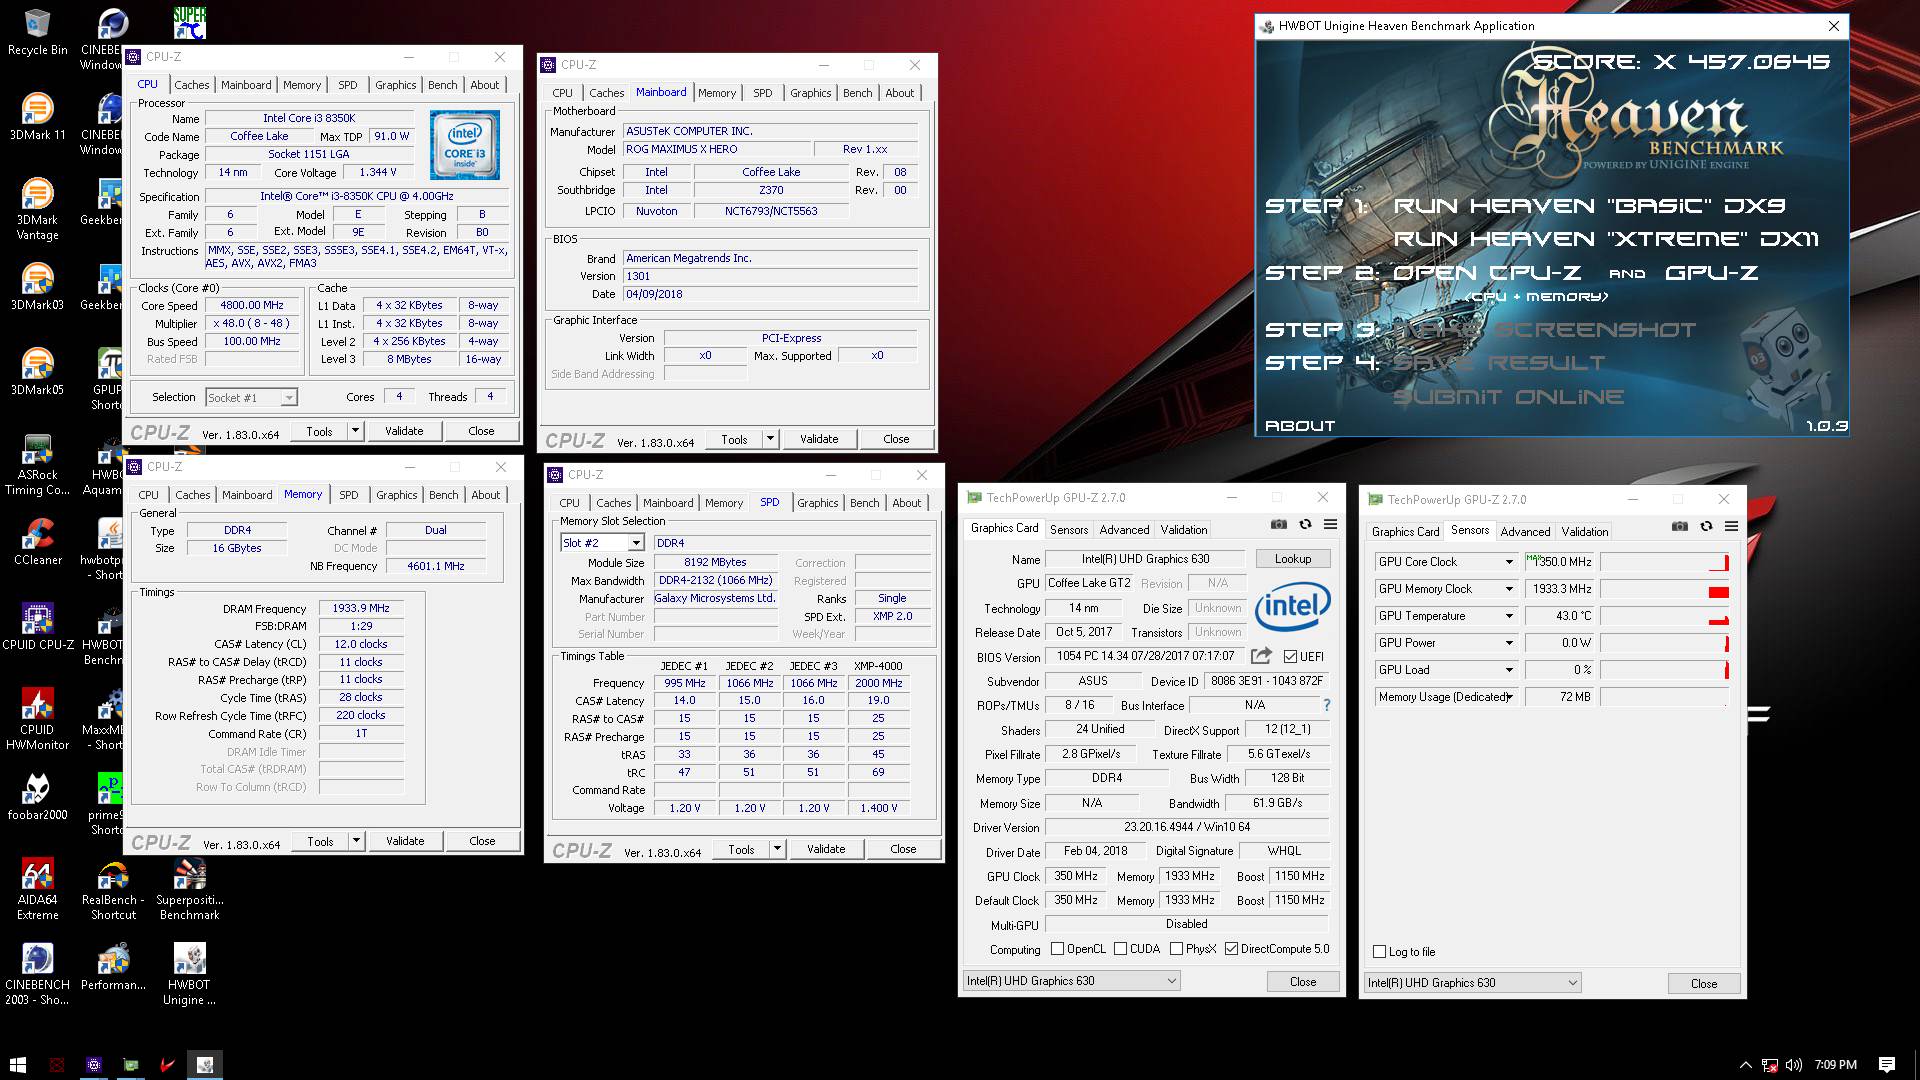Expand the GPU Temperature sensor dropdown
1920x1080 pixels.
(1509, 616)
